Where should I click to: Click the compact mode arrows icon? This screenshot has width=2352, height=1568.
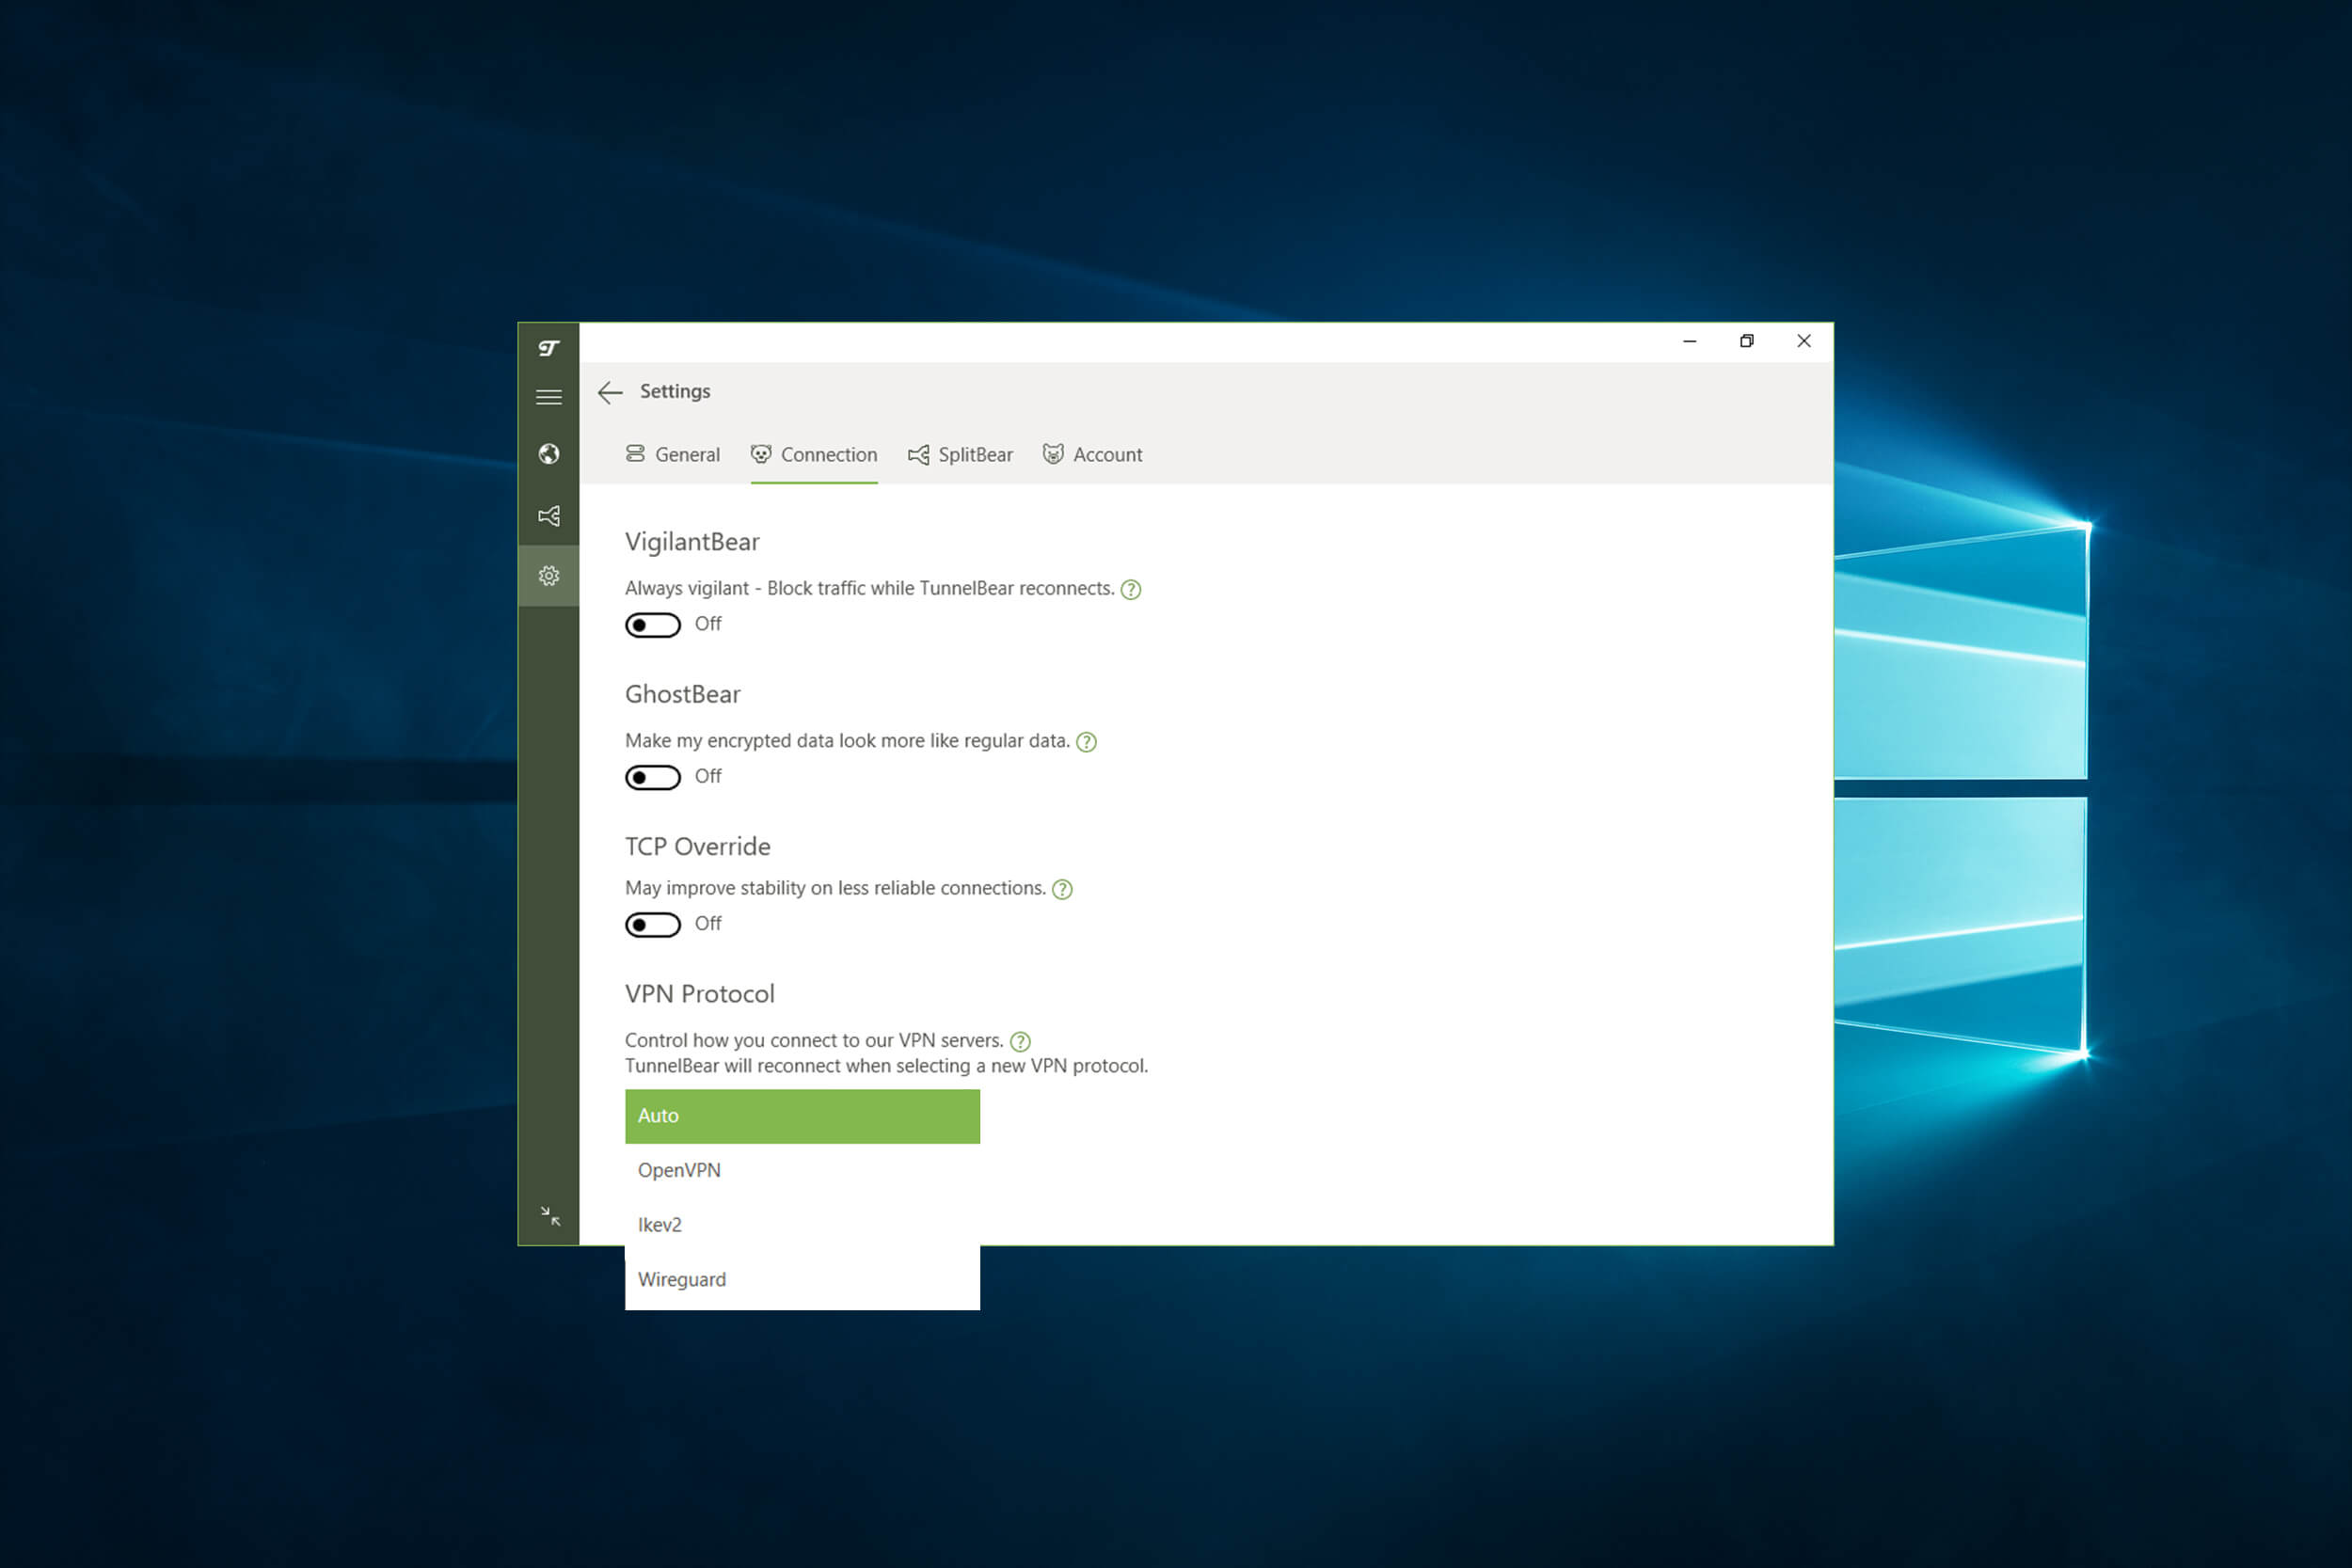pos(550,1216)
